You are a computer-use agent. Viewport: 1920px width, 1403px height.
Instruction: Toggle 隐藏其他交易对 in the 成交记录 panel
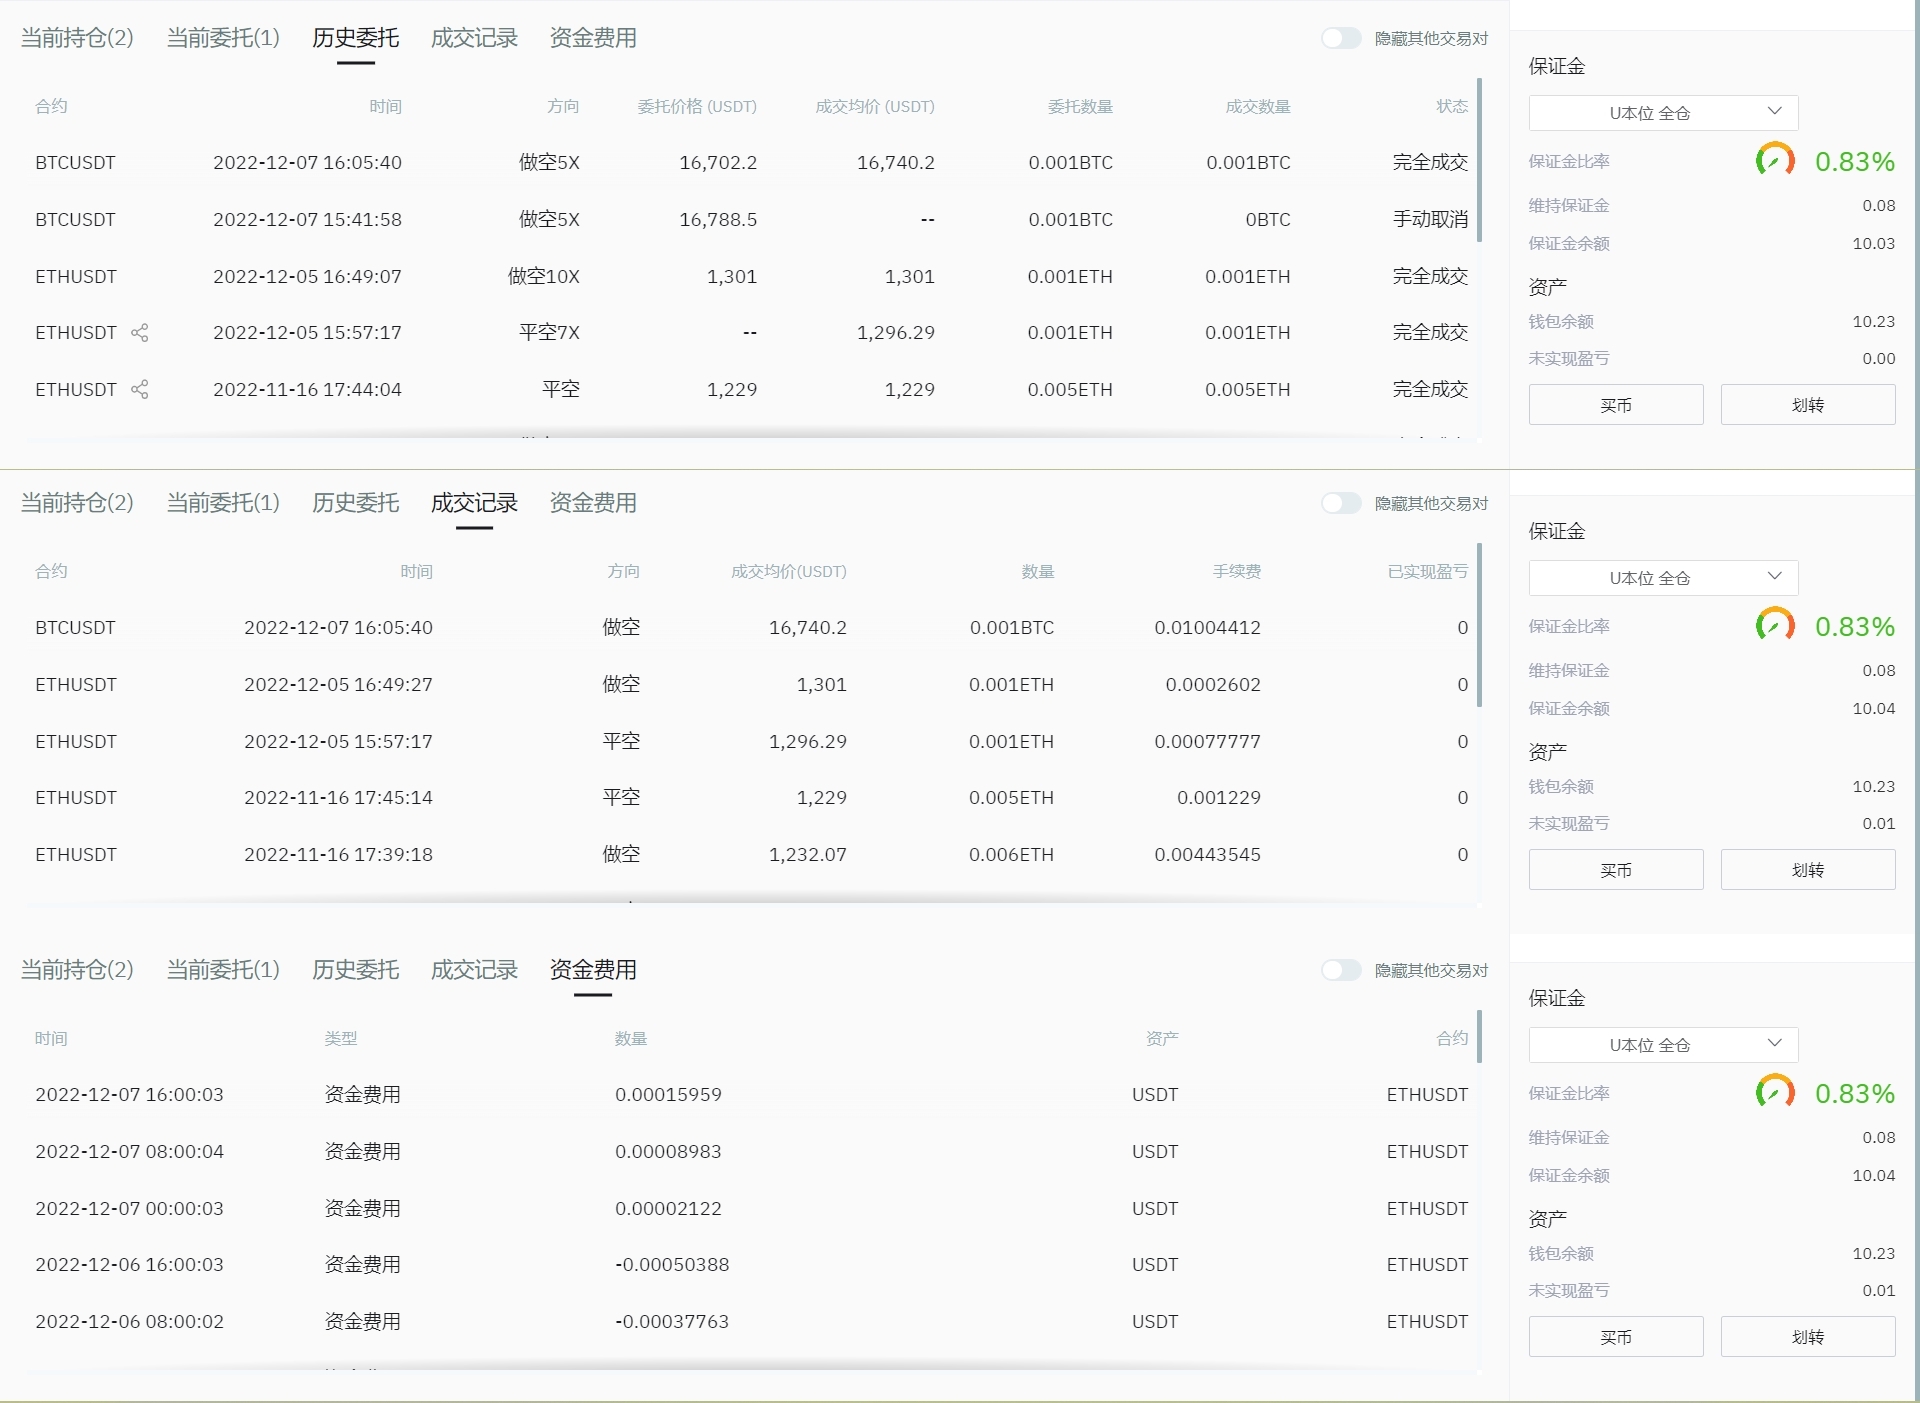(1341, 503)
